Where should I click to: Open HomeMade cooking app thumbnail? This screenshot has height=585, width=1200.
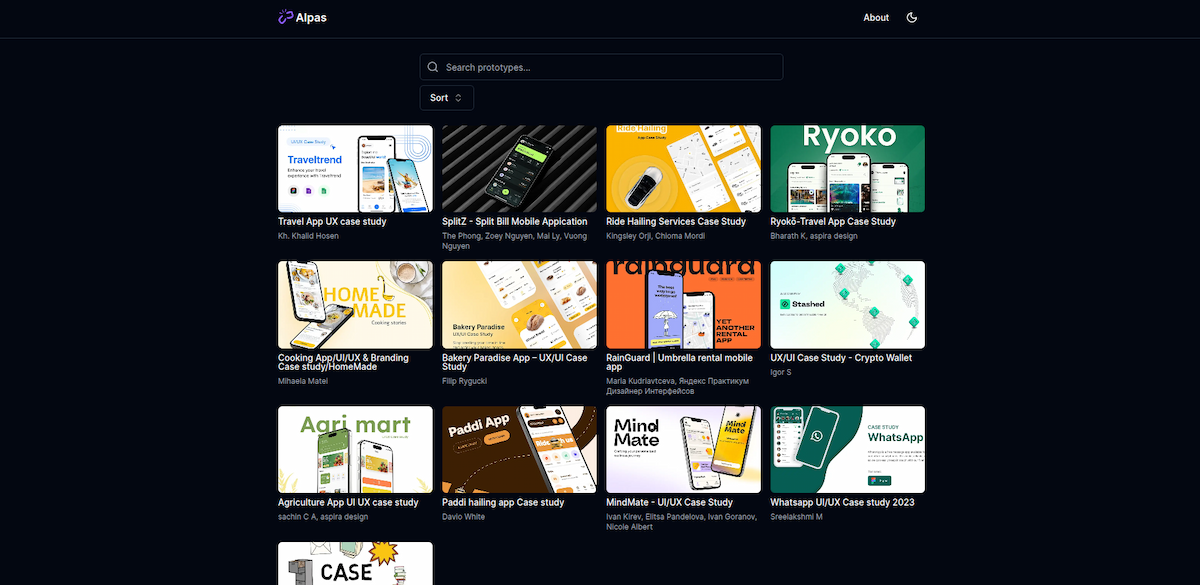pos(355,305)
